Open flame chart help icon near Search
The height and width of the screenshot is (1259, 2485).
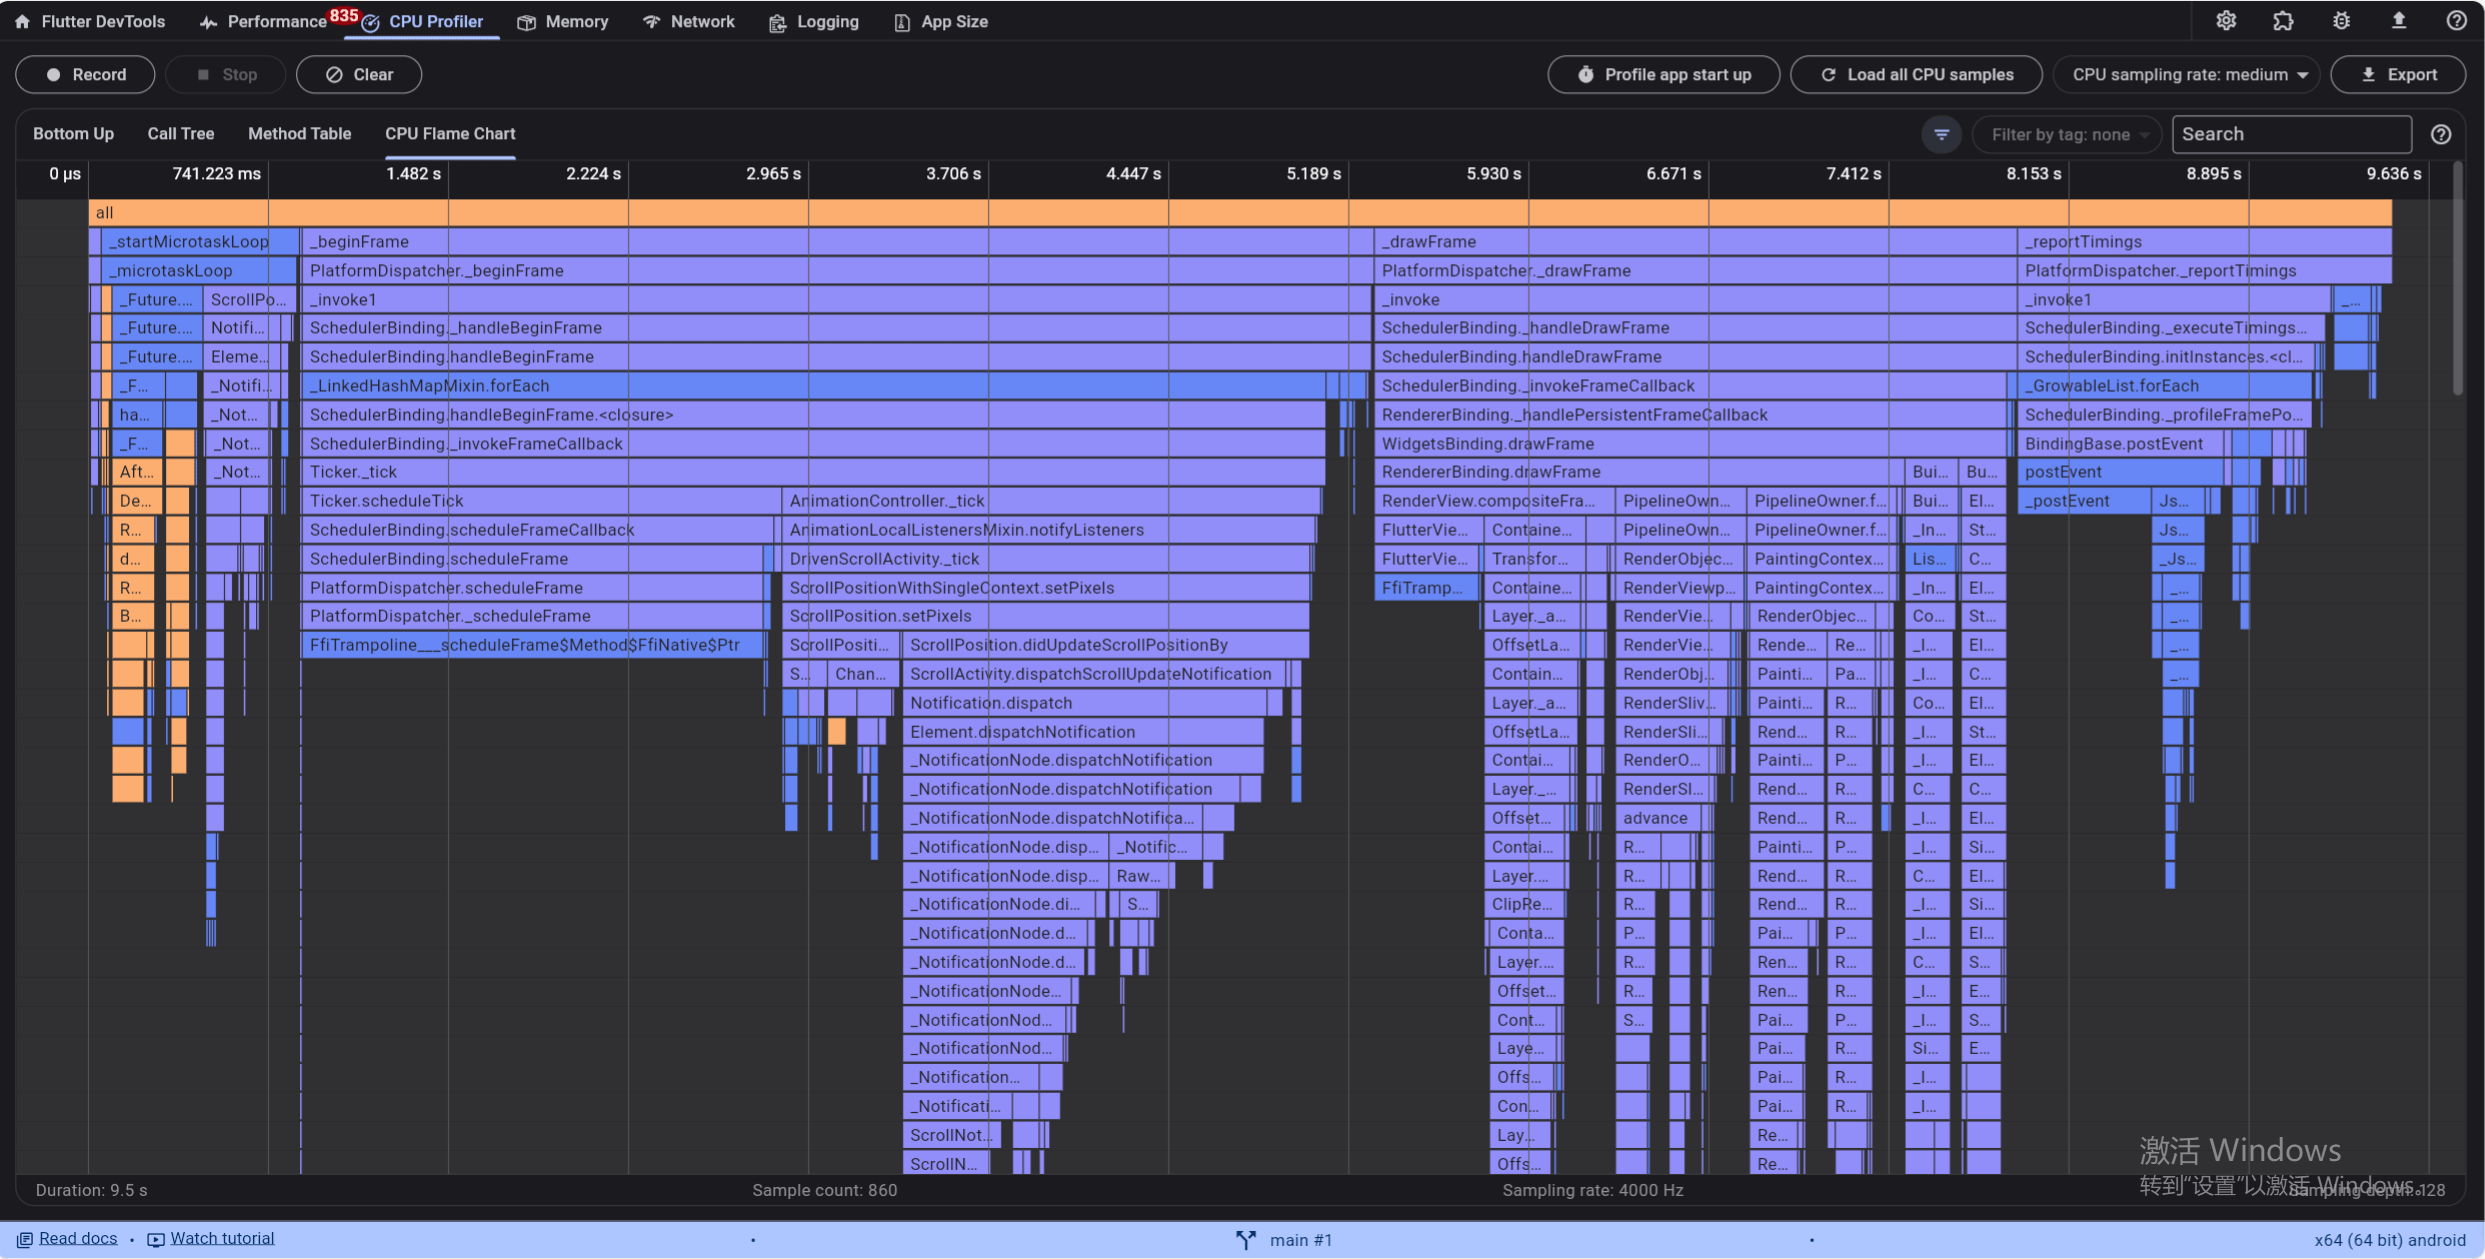coord(2441,134)
